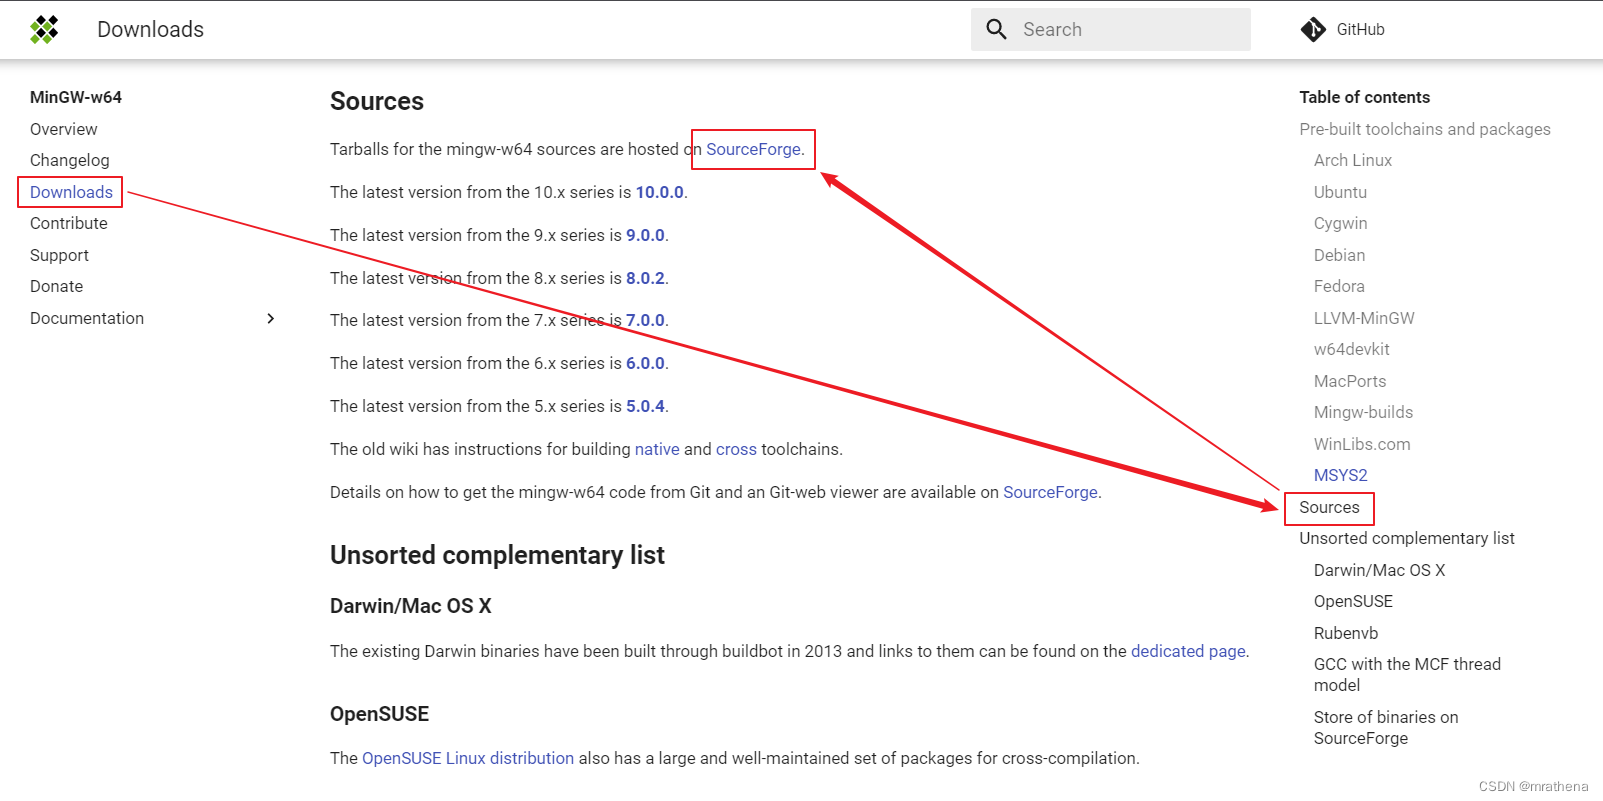The image size is (1603, 801).
Task: Jump to Fedora in contents
Action: 1339,286
